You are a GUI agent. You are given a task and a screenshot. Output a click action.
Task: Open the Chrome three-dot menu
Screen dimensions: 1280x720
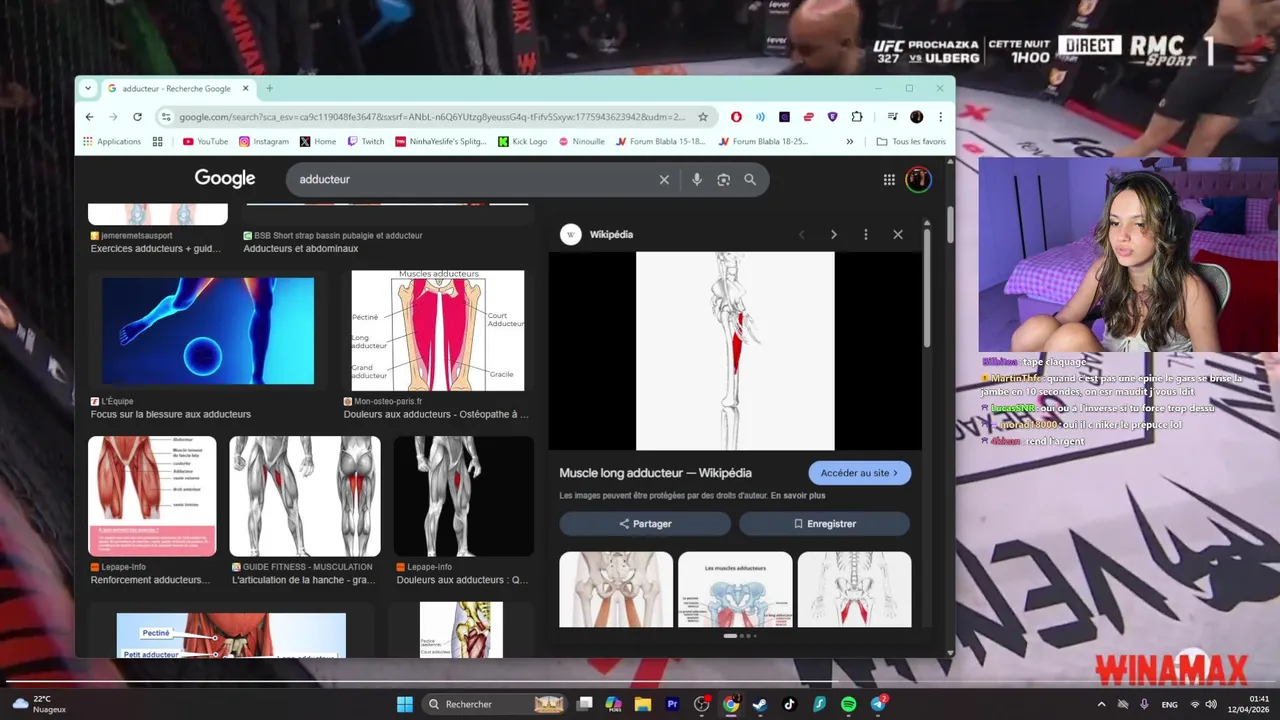940,117
